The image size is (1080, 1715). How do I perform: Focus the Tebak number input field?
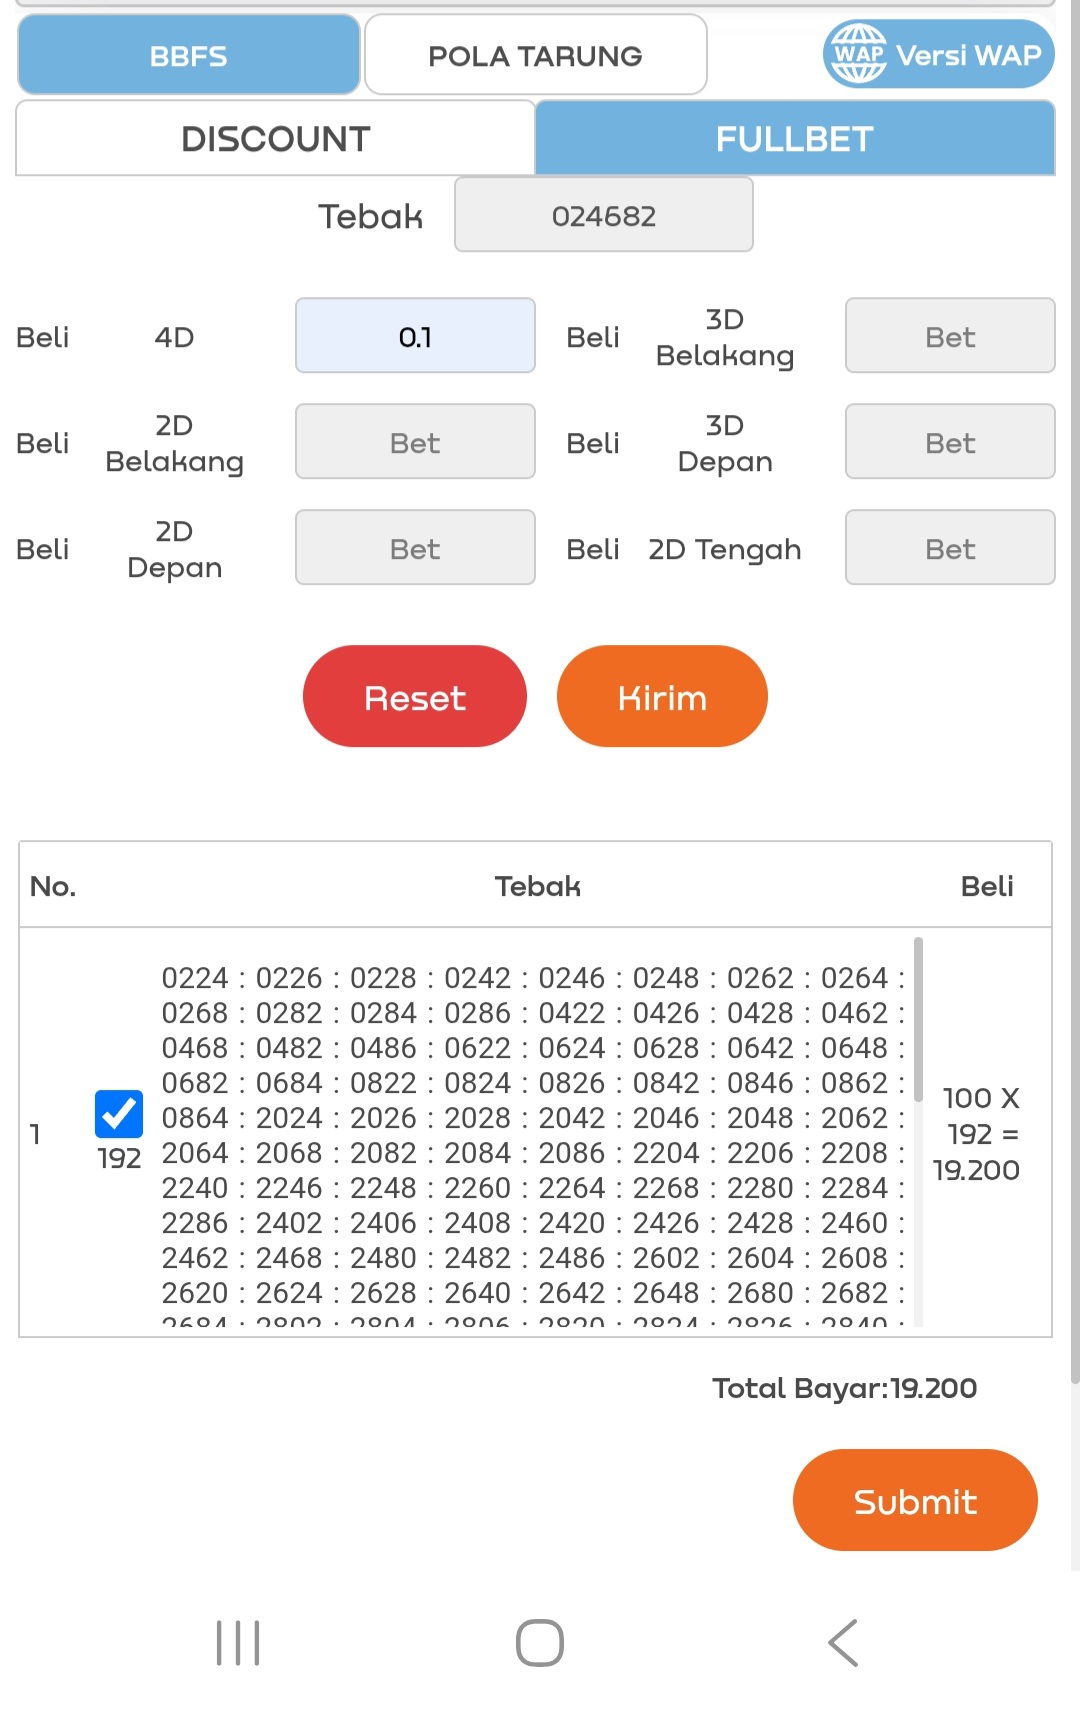tap(603, 215)
